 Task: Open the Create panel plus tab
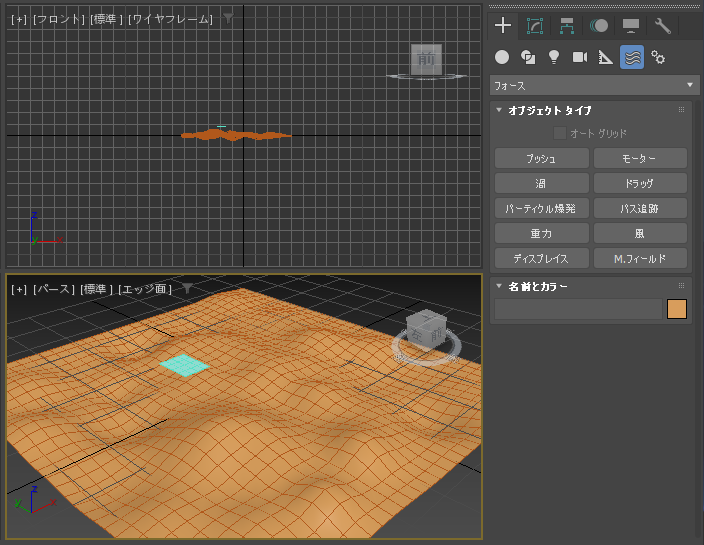(503, 26)
